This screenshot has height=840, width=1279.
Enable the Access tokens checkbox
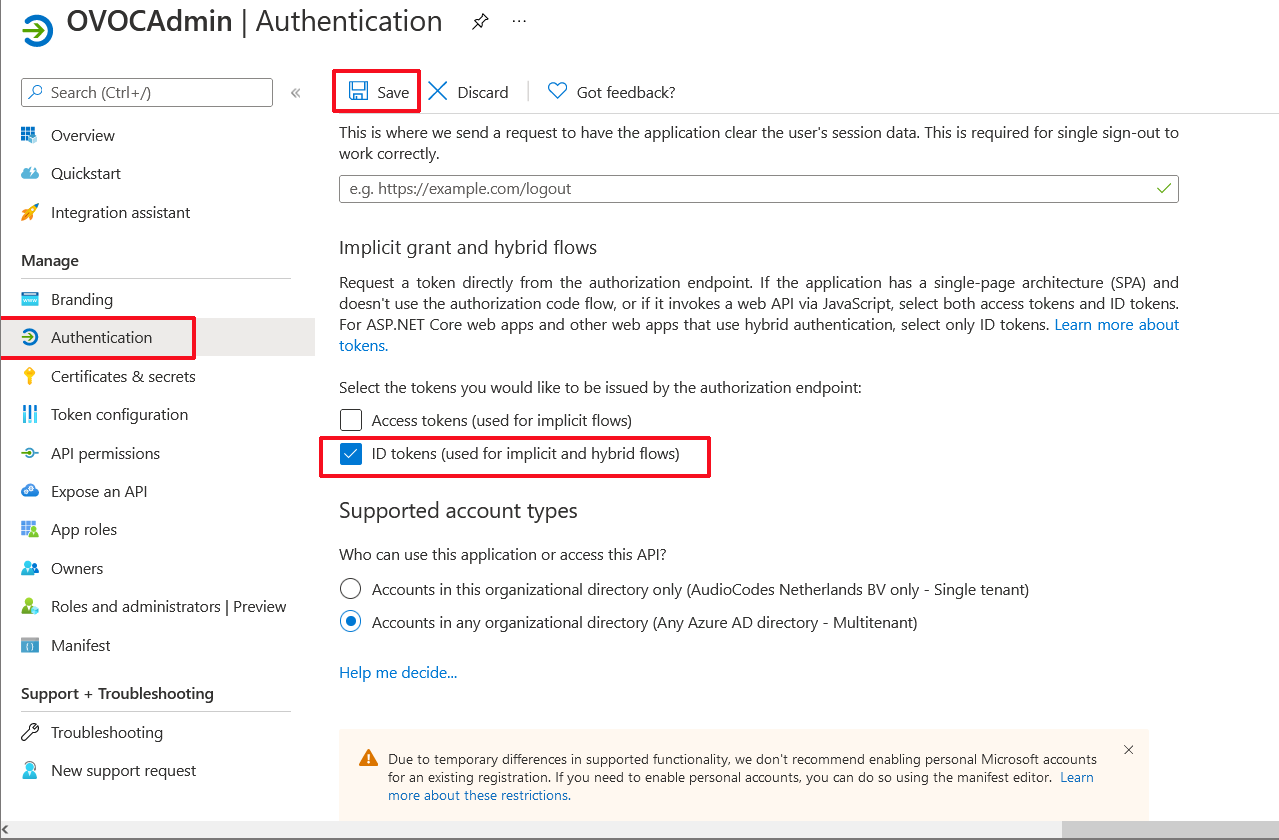pos(351,420)
